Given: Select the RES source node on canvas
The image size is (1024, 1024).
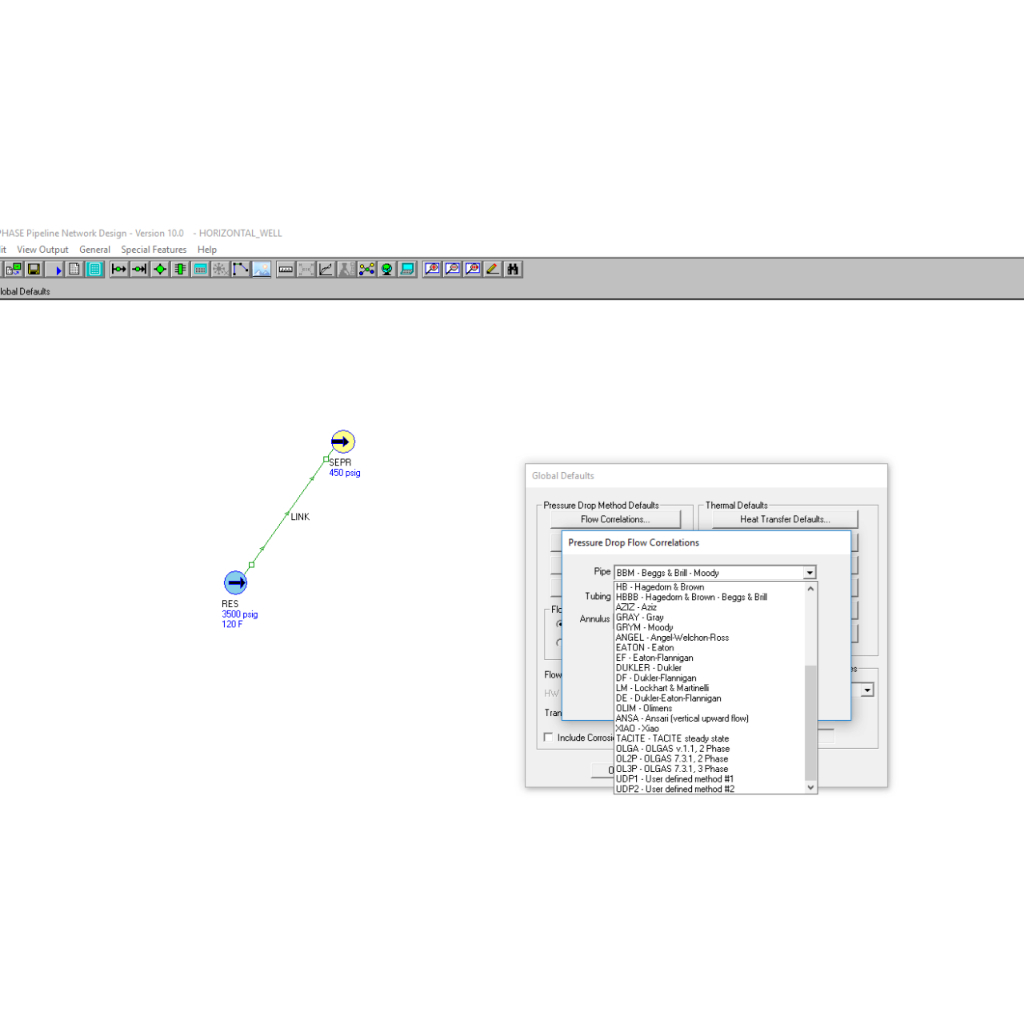Looking at the screenshot, I should pyautogui.click(x=236, y=583).
